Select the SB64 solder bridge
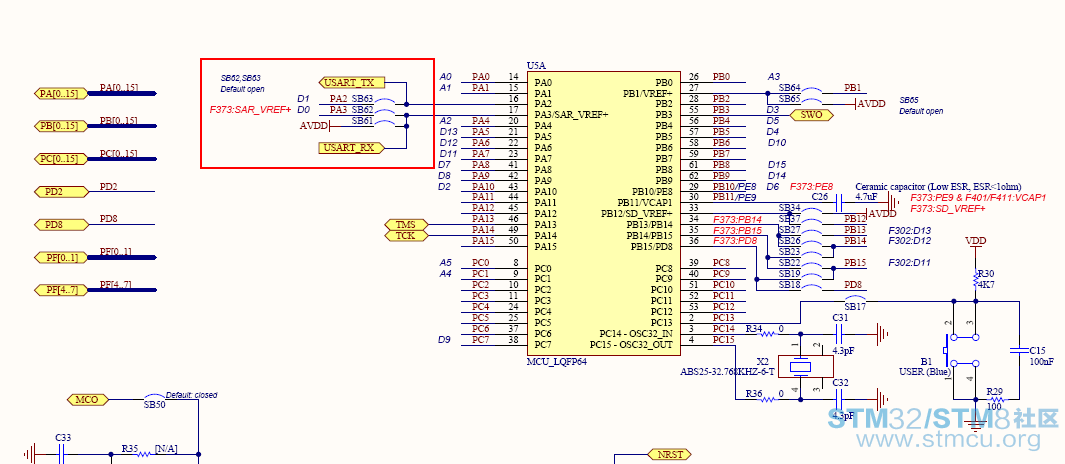This screenshot has width=1065, height=464. 812,91
